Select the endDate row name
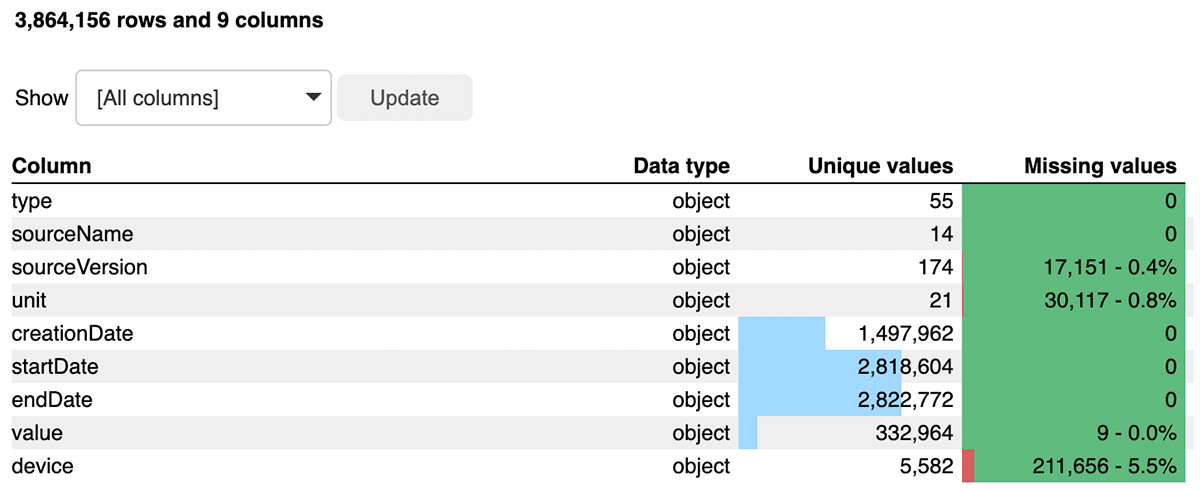1200x489 pixels. [51, 400]
